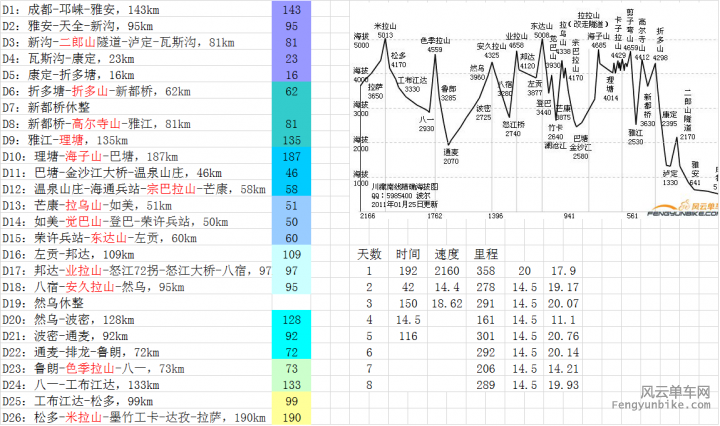Select the pale cyan distance cell '109'
720x426 pixels.
(x=292, y=253)
